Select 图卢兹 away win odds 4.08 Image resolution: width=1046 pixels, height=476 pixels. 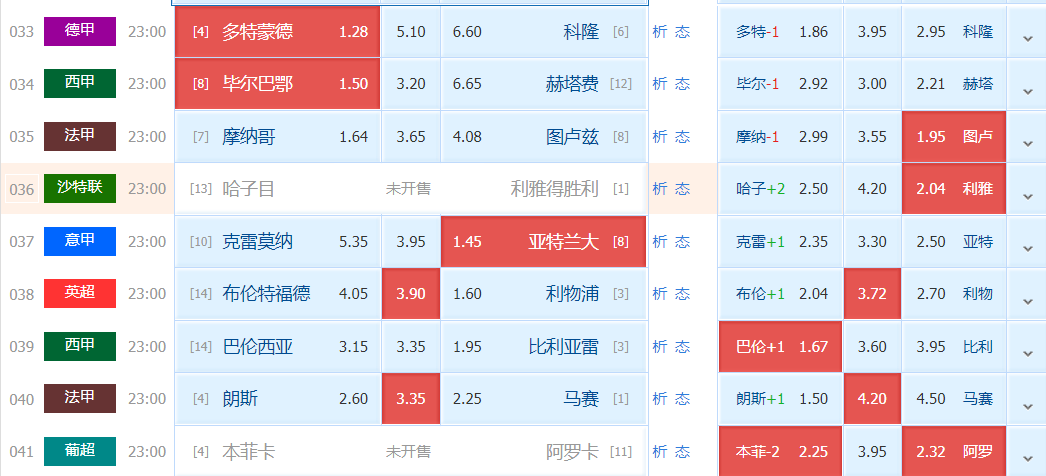point(543,137)
